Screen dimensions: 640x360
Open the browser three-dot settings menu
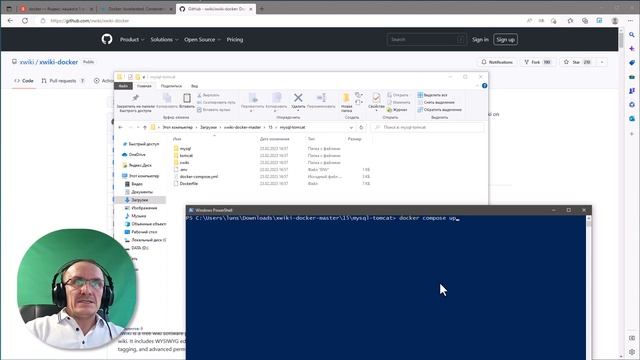tap(631, 20)
